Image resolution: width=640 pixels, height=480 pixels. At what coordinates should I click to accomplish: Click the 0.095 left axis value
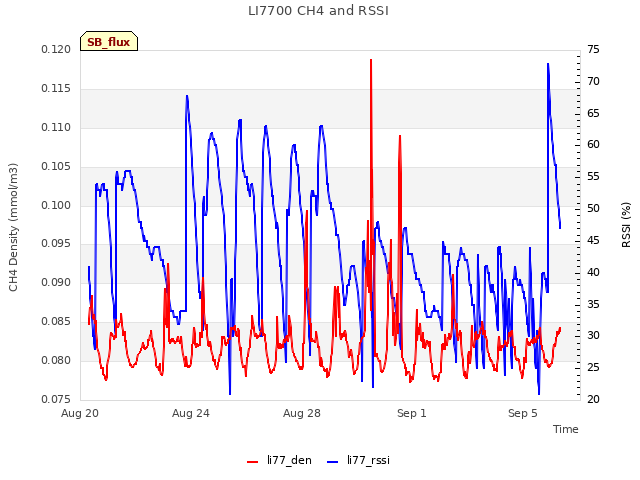pos(56,244)
